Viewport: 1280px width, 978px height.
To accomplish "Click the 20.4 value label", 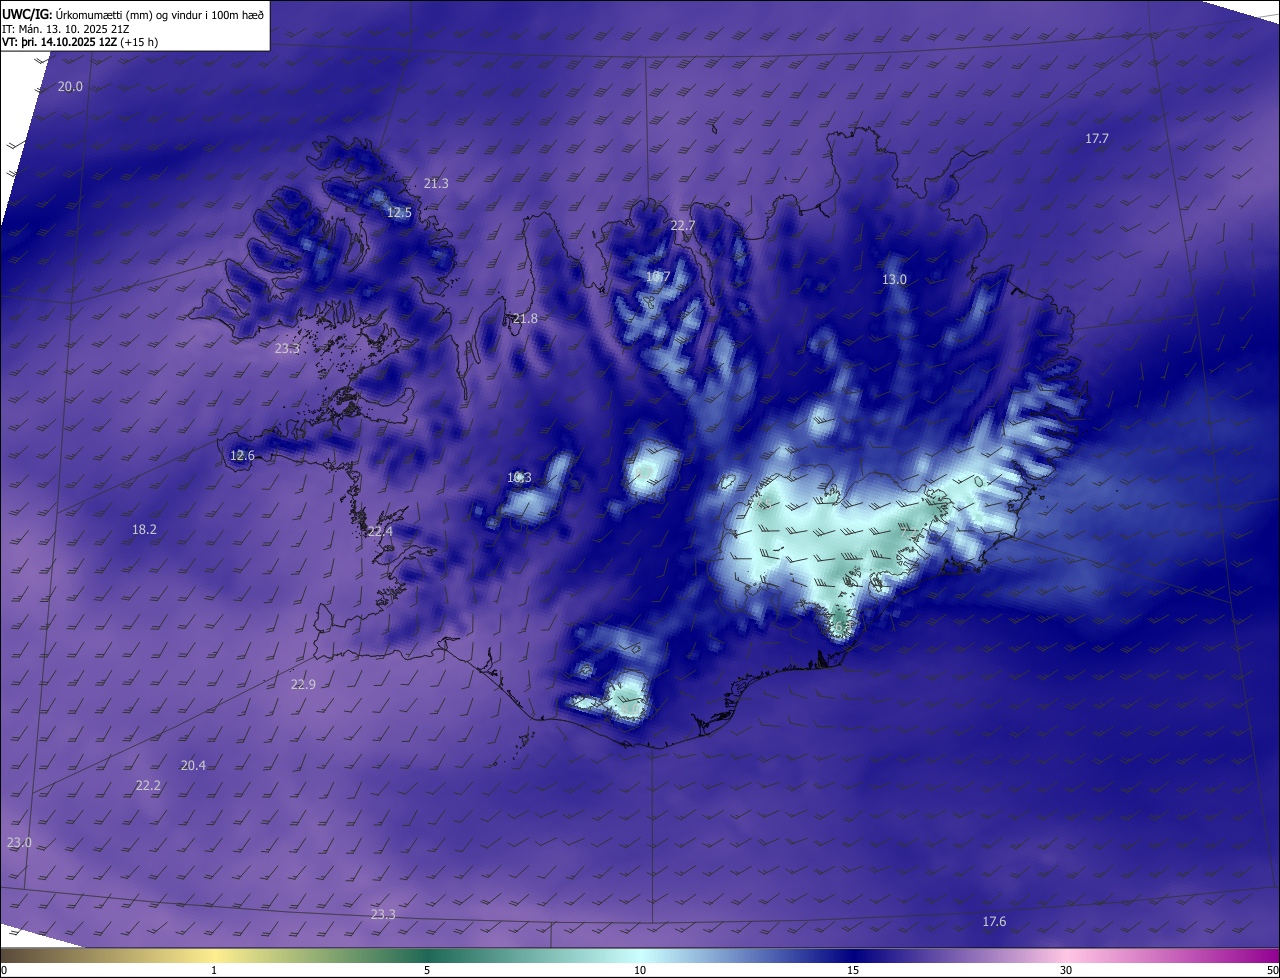I will point(193,766).
